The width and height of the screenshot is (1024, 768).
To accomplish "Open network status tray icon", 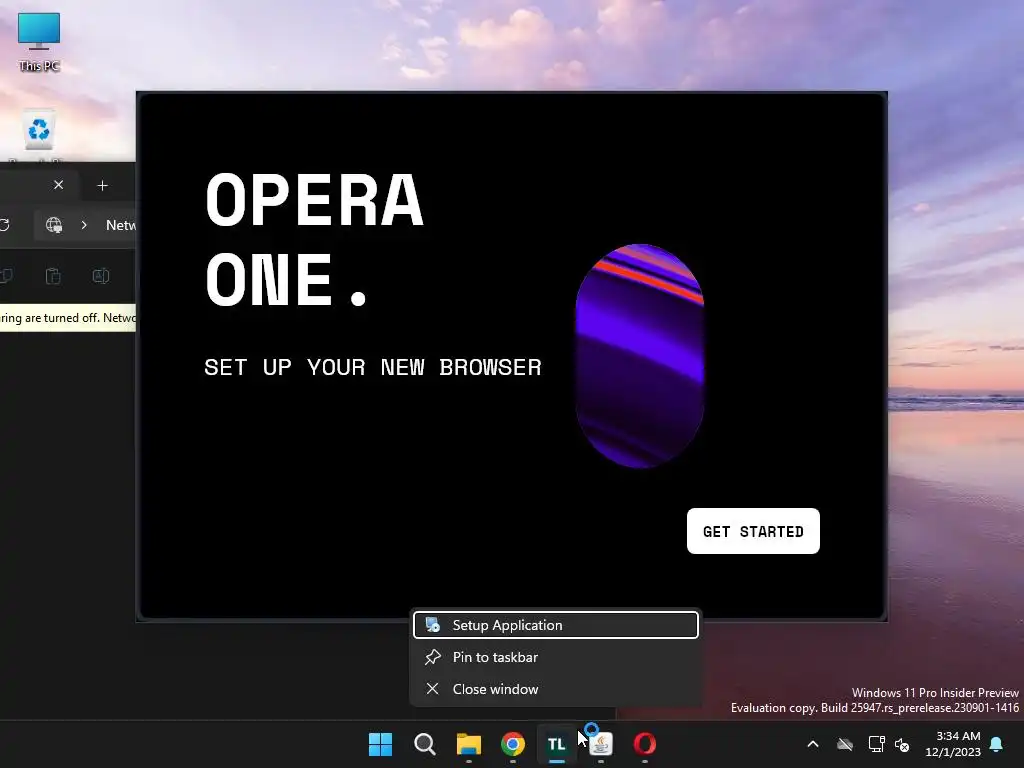I will tap(876, 744).
